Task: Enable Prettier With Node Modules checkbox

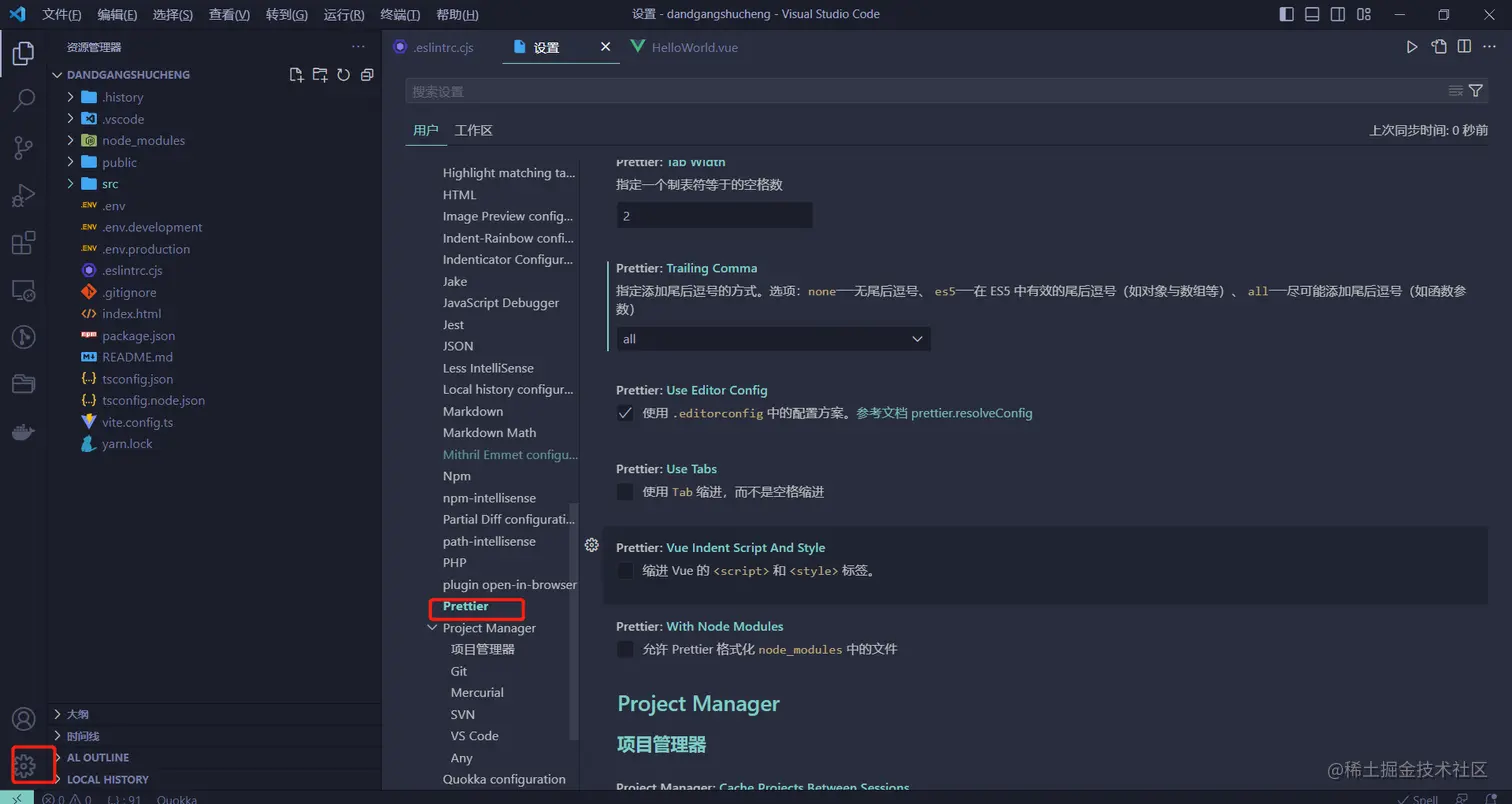Action: (x=625, y=649)
